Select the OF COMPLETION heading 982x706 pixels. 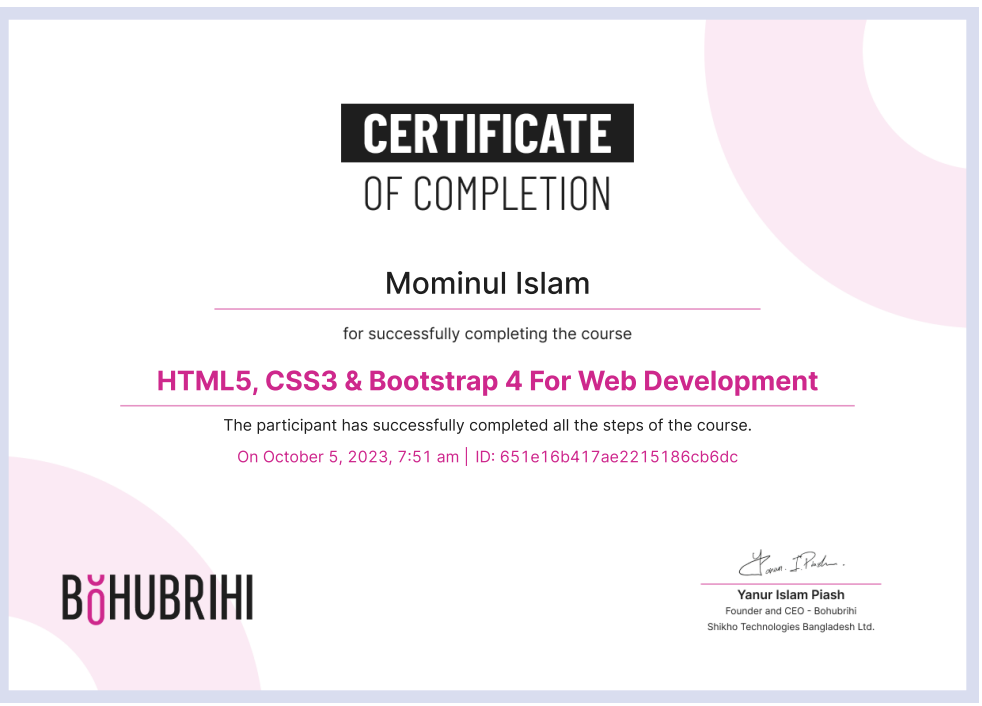tap(487, 193)
